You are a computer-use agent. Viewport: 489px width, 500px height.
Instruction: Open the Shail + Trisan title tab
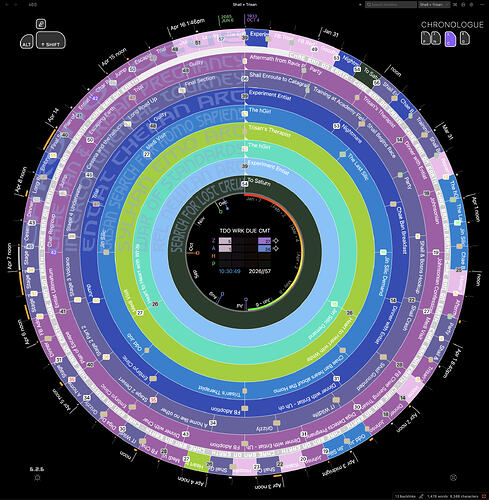[x=245, y=4]
